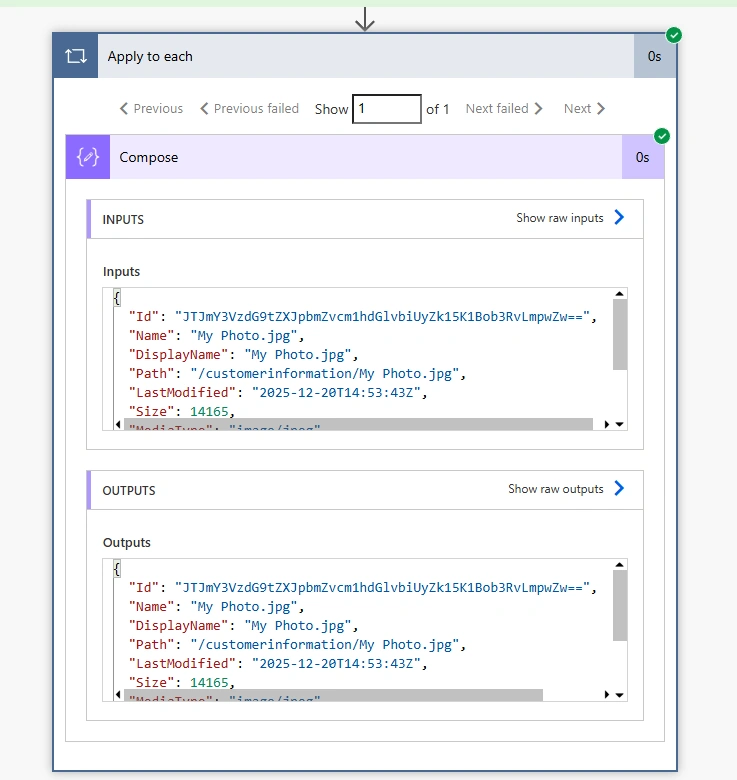Collapse the Compose action header
The height and width of the screenshot is (780, 737).
coord(366,157)
